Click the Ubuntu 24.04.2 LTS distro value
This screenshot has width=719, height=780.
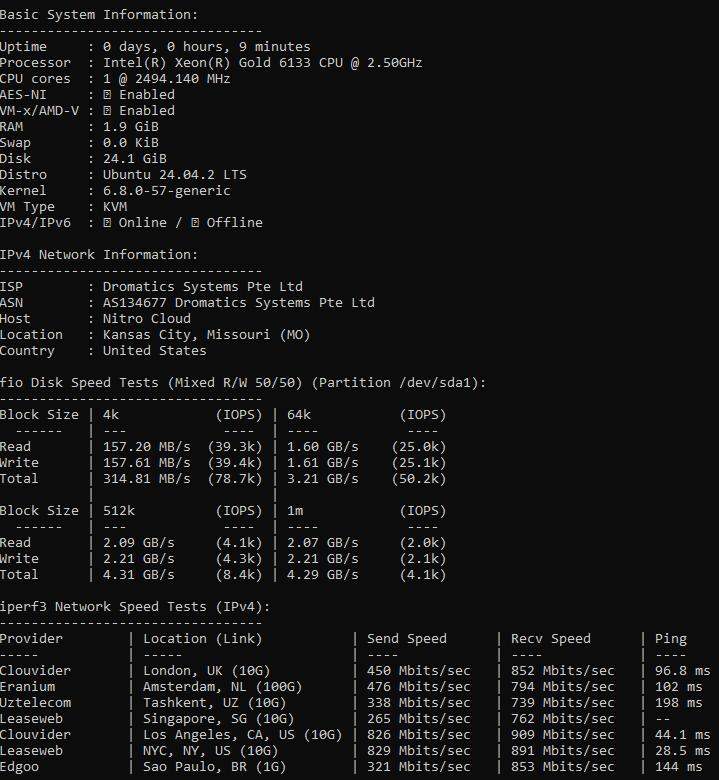175,175
